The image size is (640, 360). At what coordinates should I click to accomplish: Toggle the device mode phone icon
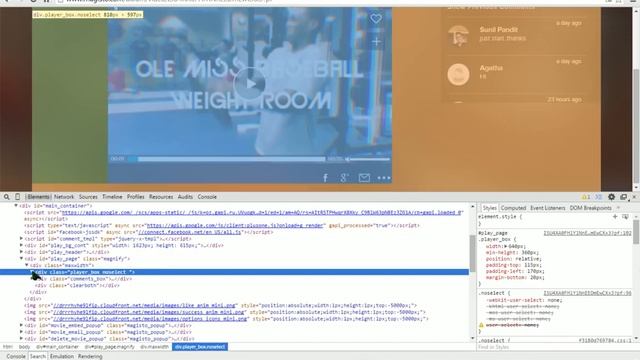coord(18,197)
